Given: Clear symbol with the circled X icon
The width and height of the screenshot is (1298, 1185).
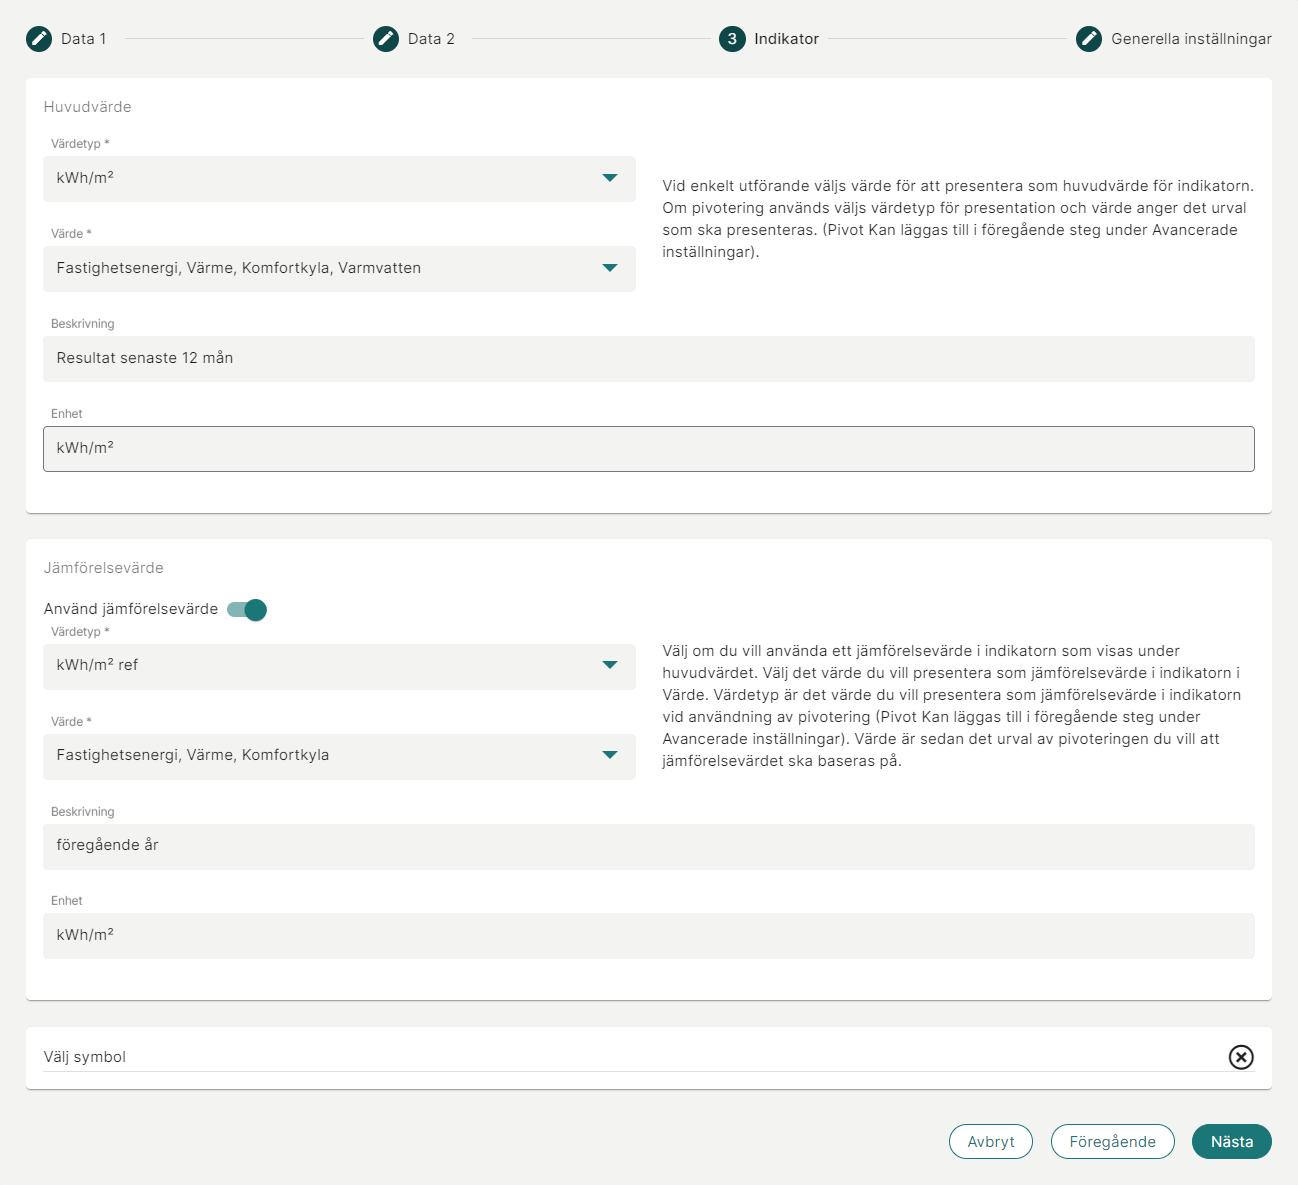Looking at the screenshot, I should click(1241, 1057).
